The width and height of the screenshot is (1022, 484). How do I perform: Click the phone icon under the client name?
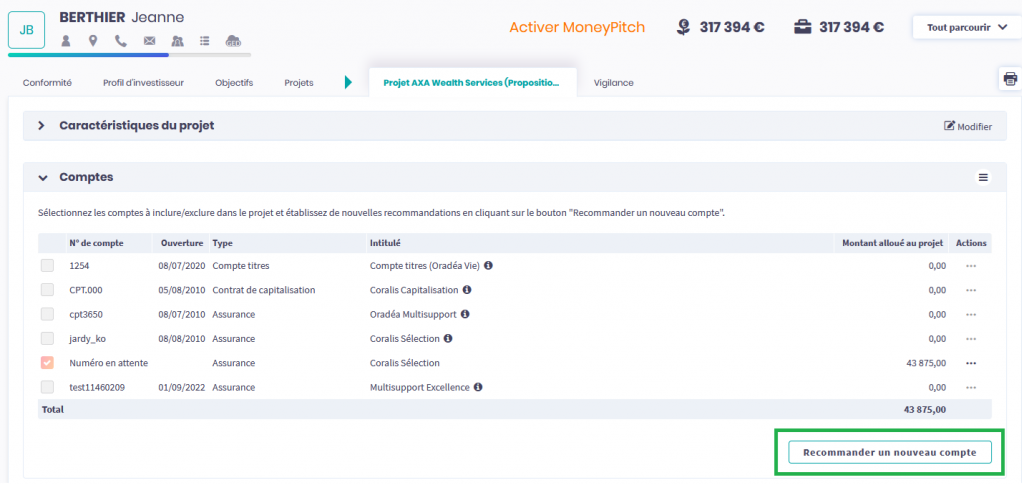(x=121, y=41)
